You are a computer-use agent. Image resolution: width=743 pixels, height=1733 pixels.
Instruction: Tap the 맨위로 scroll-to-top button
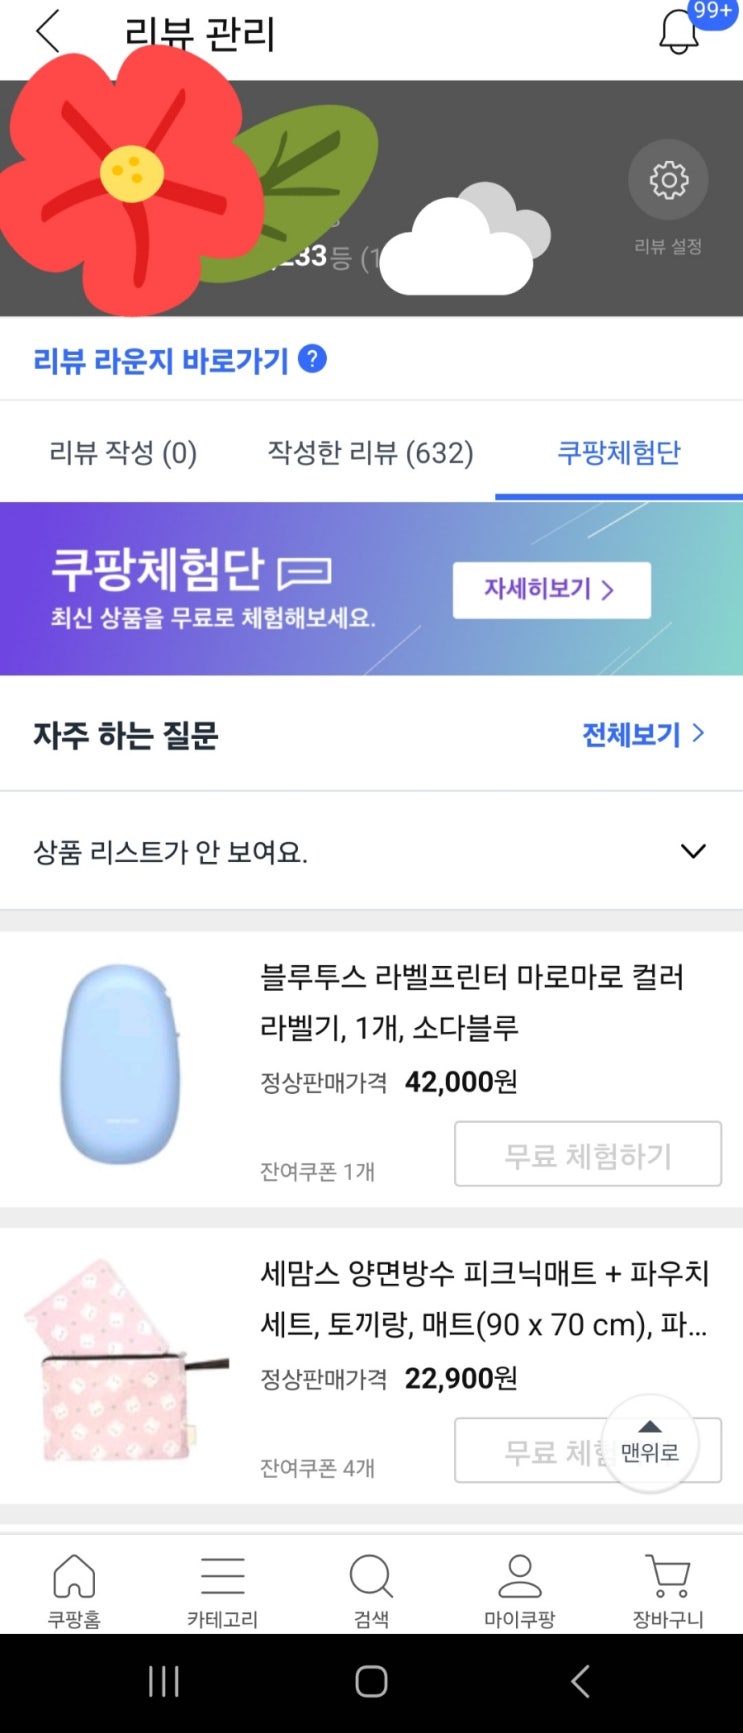[650, 1445]
